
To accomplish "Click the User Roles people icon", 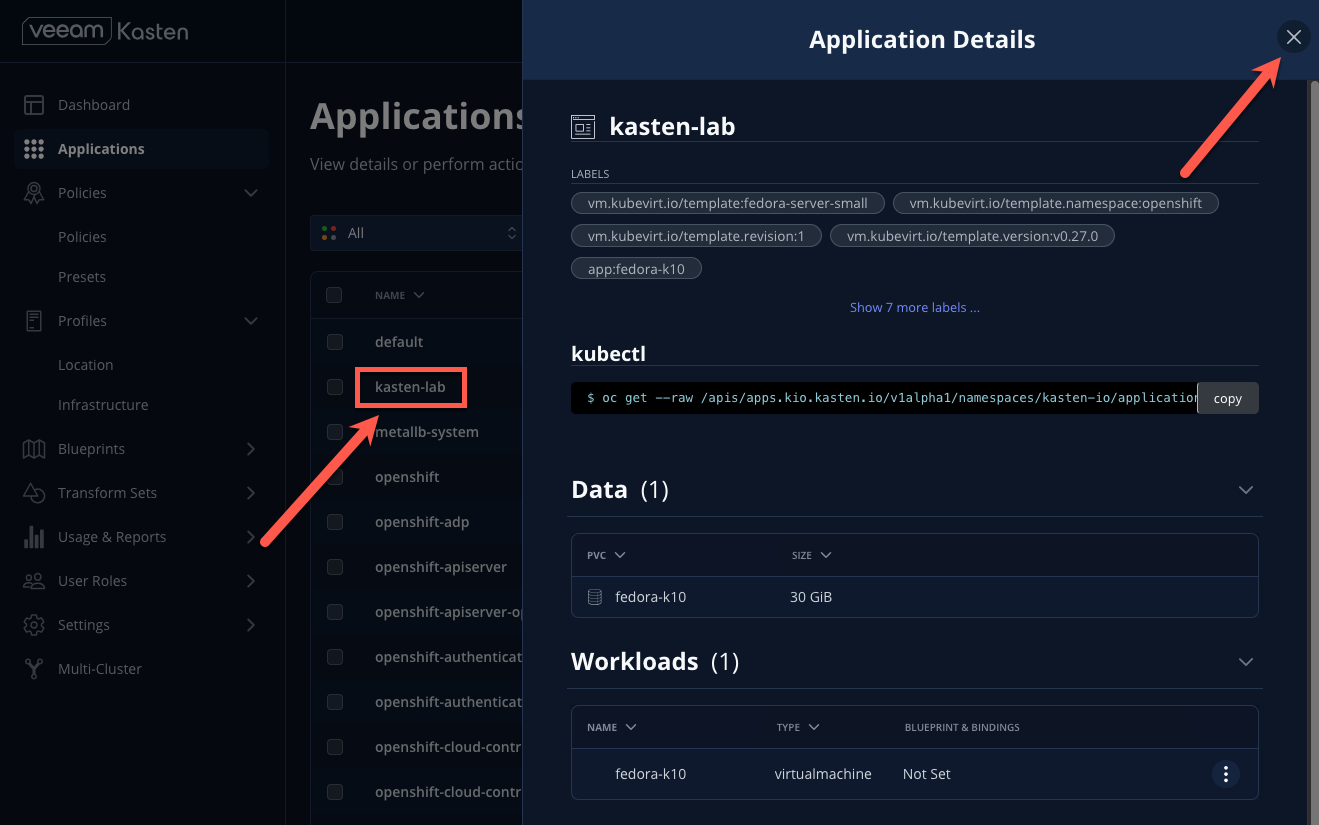I will coord(34,581).
